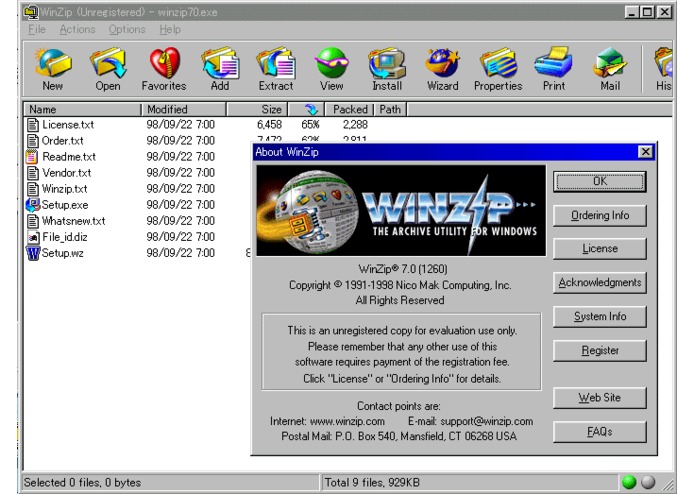Click the Mail toolbar icon

(x=610, y=63)
